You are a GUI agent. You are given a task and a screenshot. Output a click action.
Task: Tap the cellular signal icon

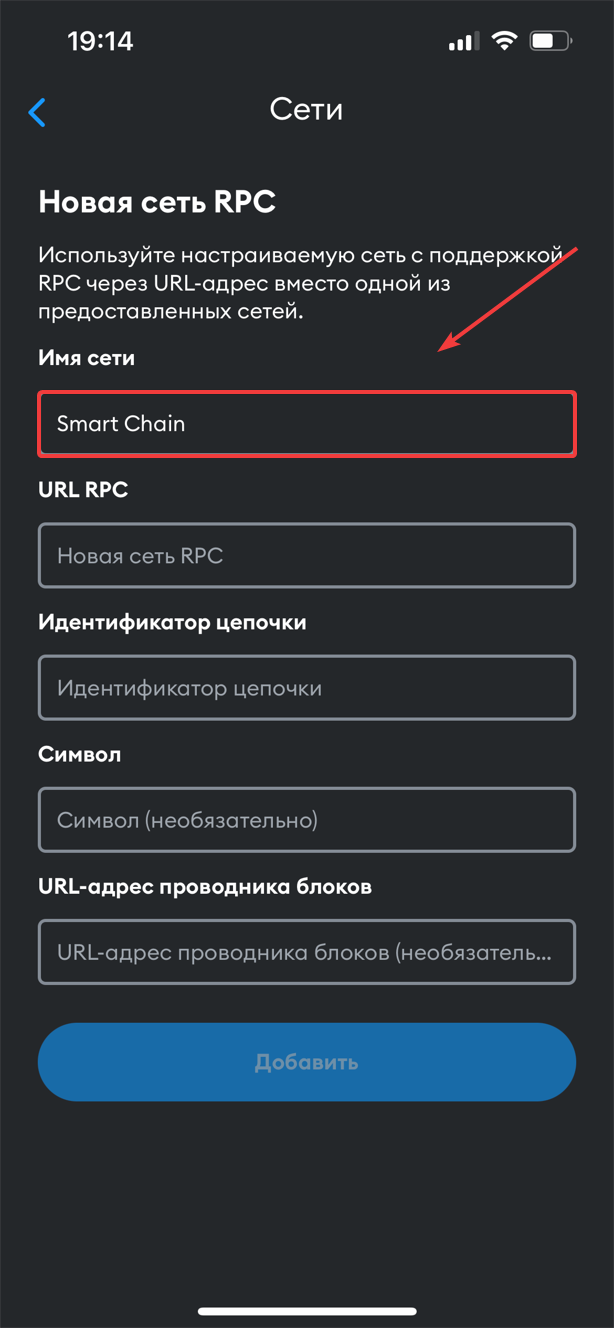(462, 42)
